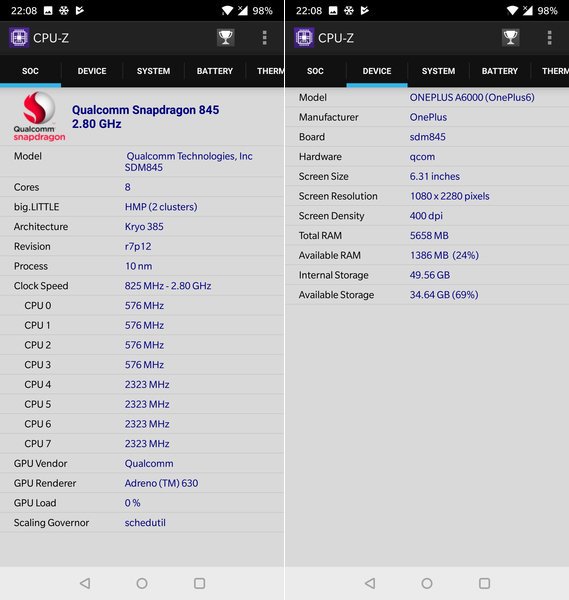Tap the GPU Renderer Adreno 630 row
The image size is (569, 600).
click(142, 483)
